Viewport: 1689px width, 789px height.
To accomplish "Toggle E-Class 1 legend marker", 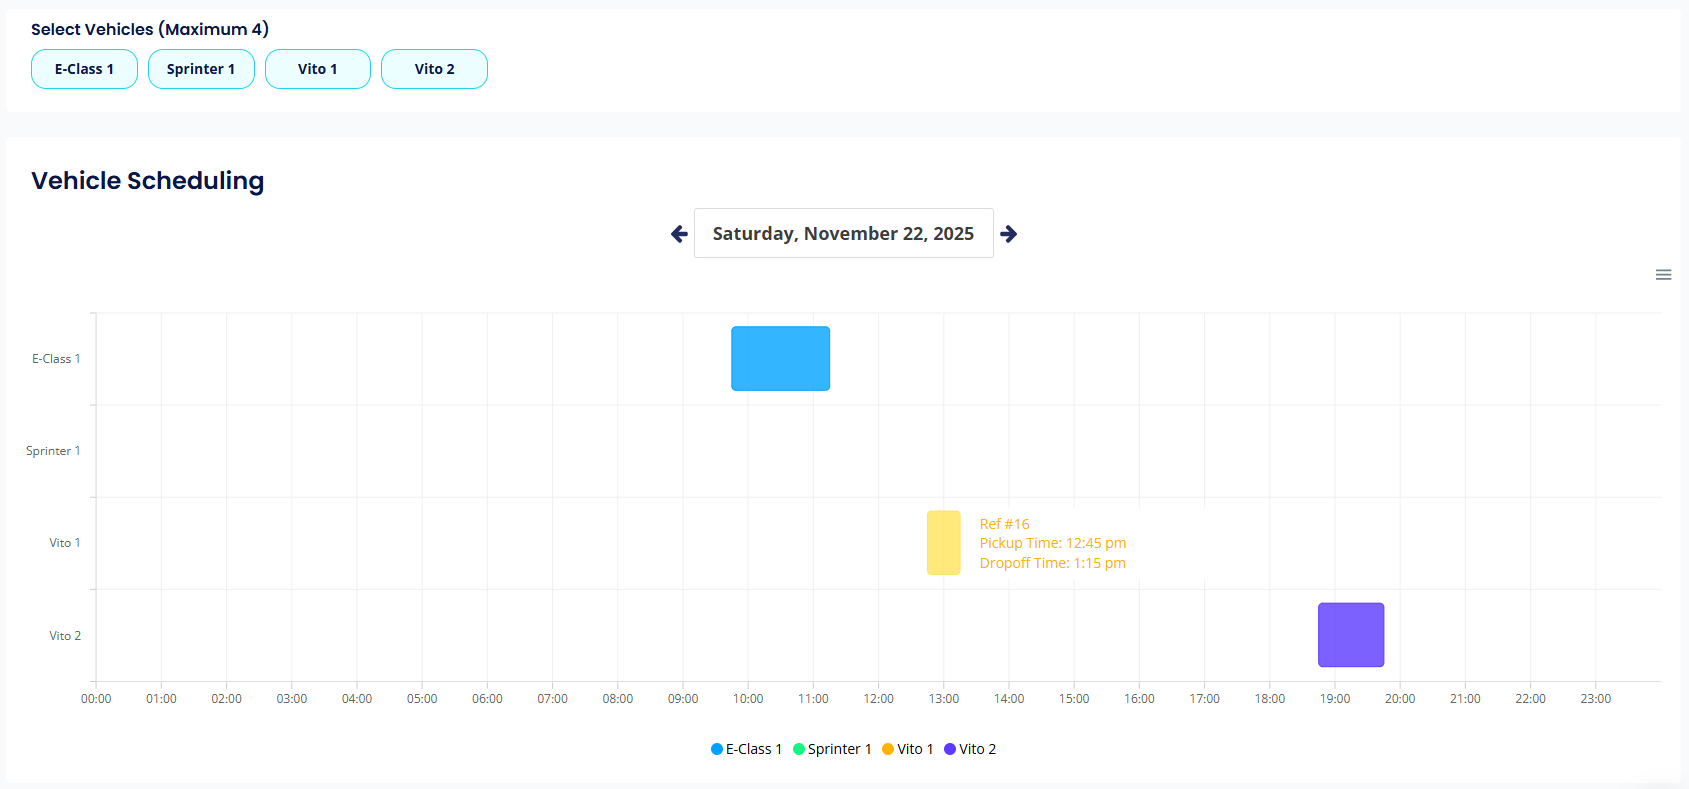I will [717, 749].
